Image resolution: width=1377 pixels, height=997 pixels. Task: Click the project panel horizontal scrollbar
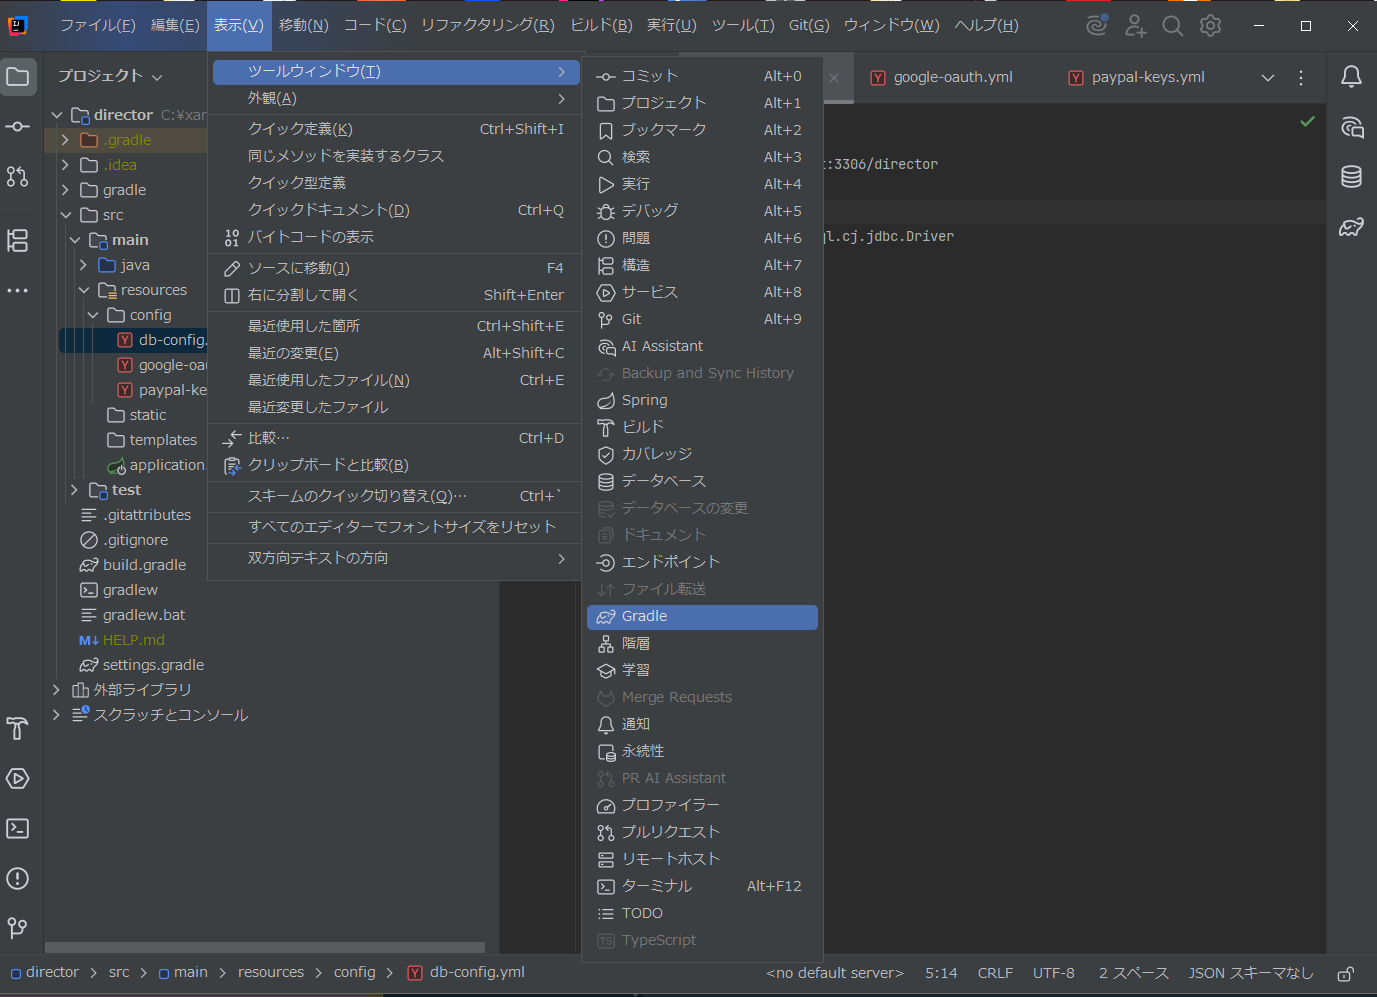click(x=265, y=947)
